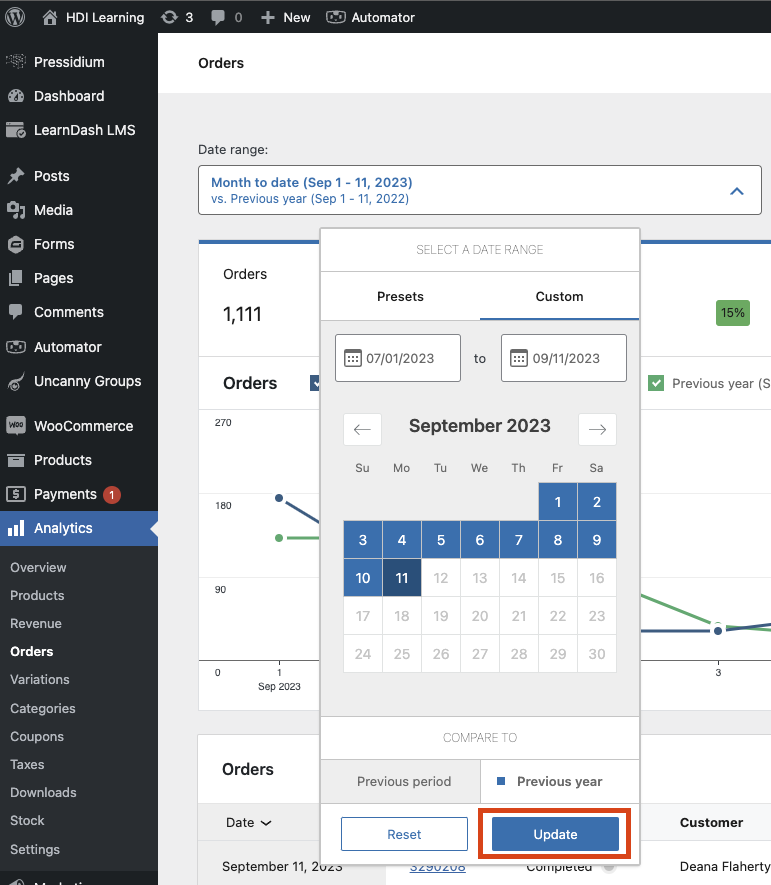Open LearnDash LMS menu
This screenshot has height=885, width=771.
click(84, 130)
